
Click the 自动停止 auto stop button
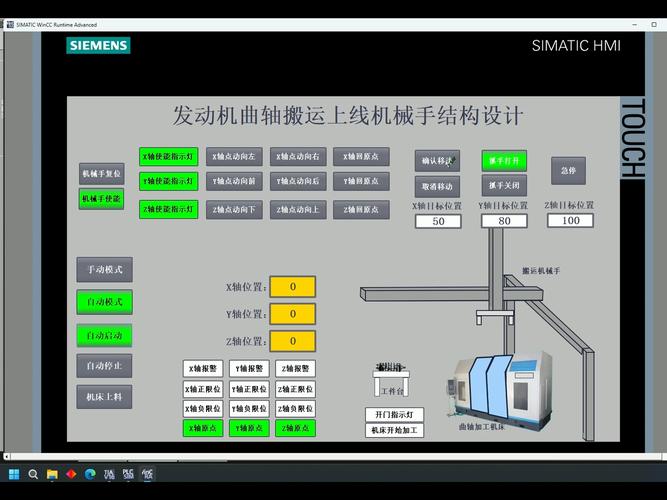pos(105,366)
